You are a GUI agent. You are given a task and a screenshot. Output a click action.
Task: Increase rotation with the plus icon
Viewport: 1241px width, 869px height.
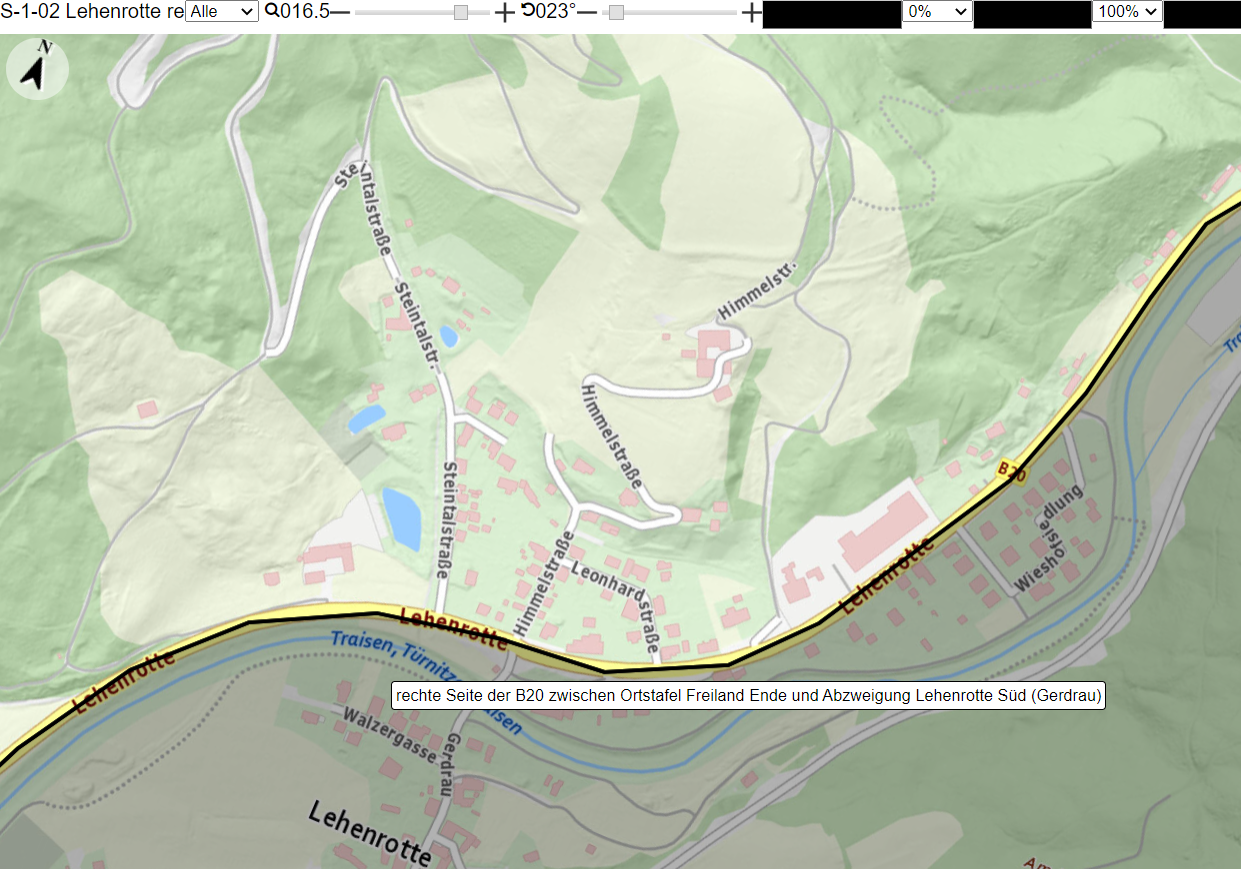752,12
